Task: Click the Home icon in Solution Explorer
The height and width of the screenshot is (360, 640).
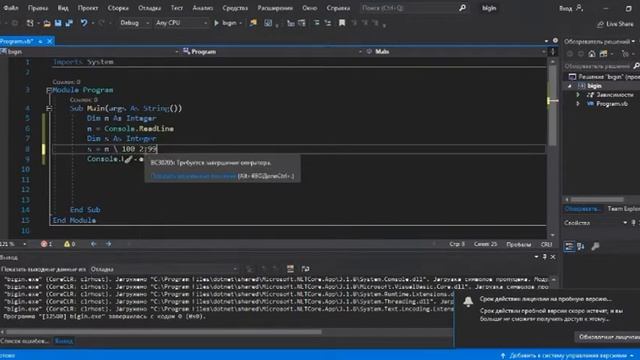Action: [x=592, y=53]
